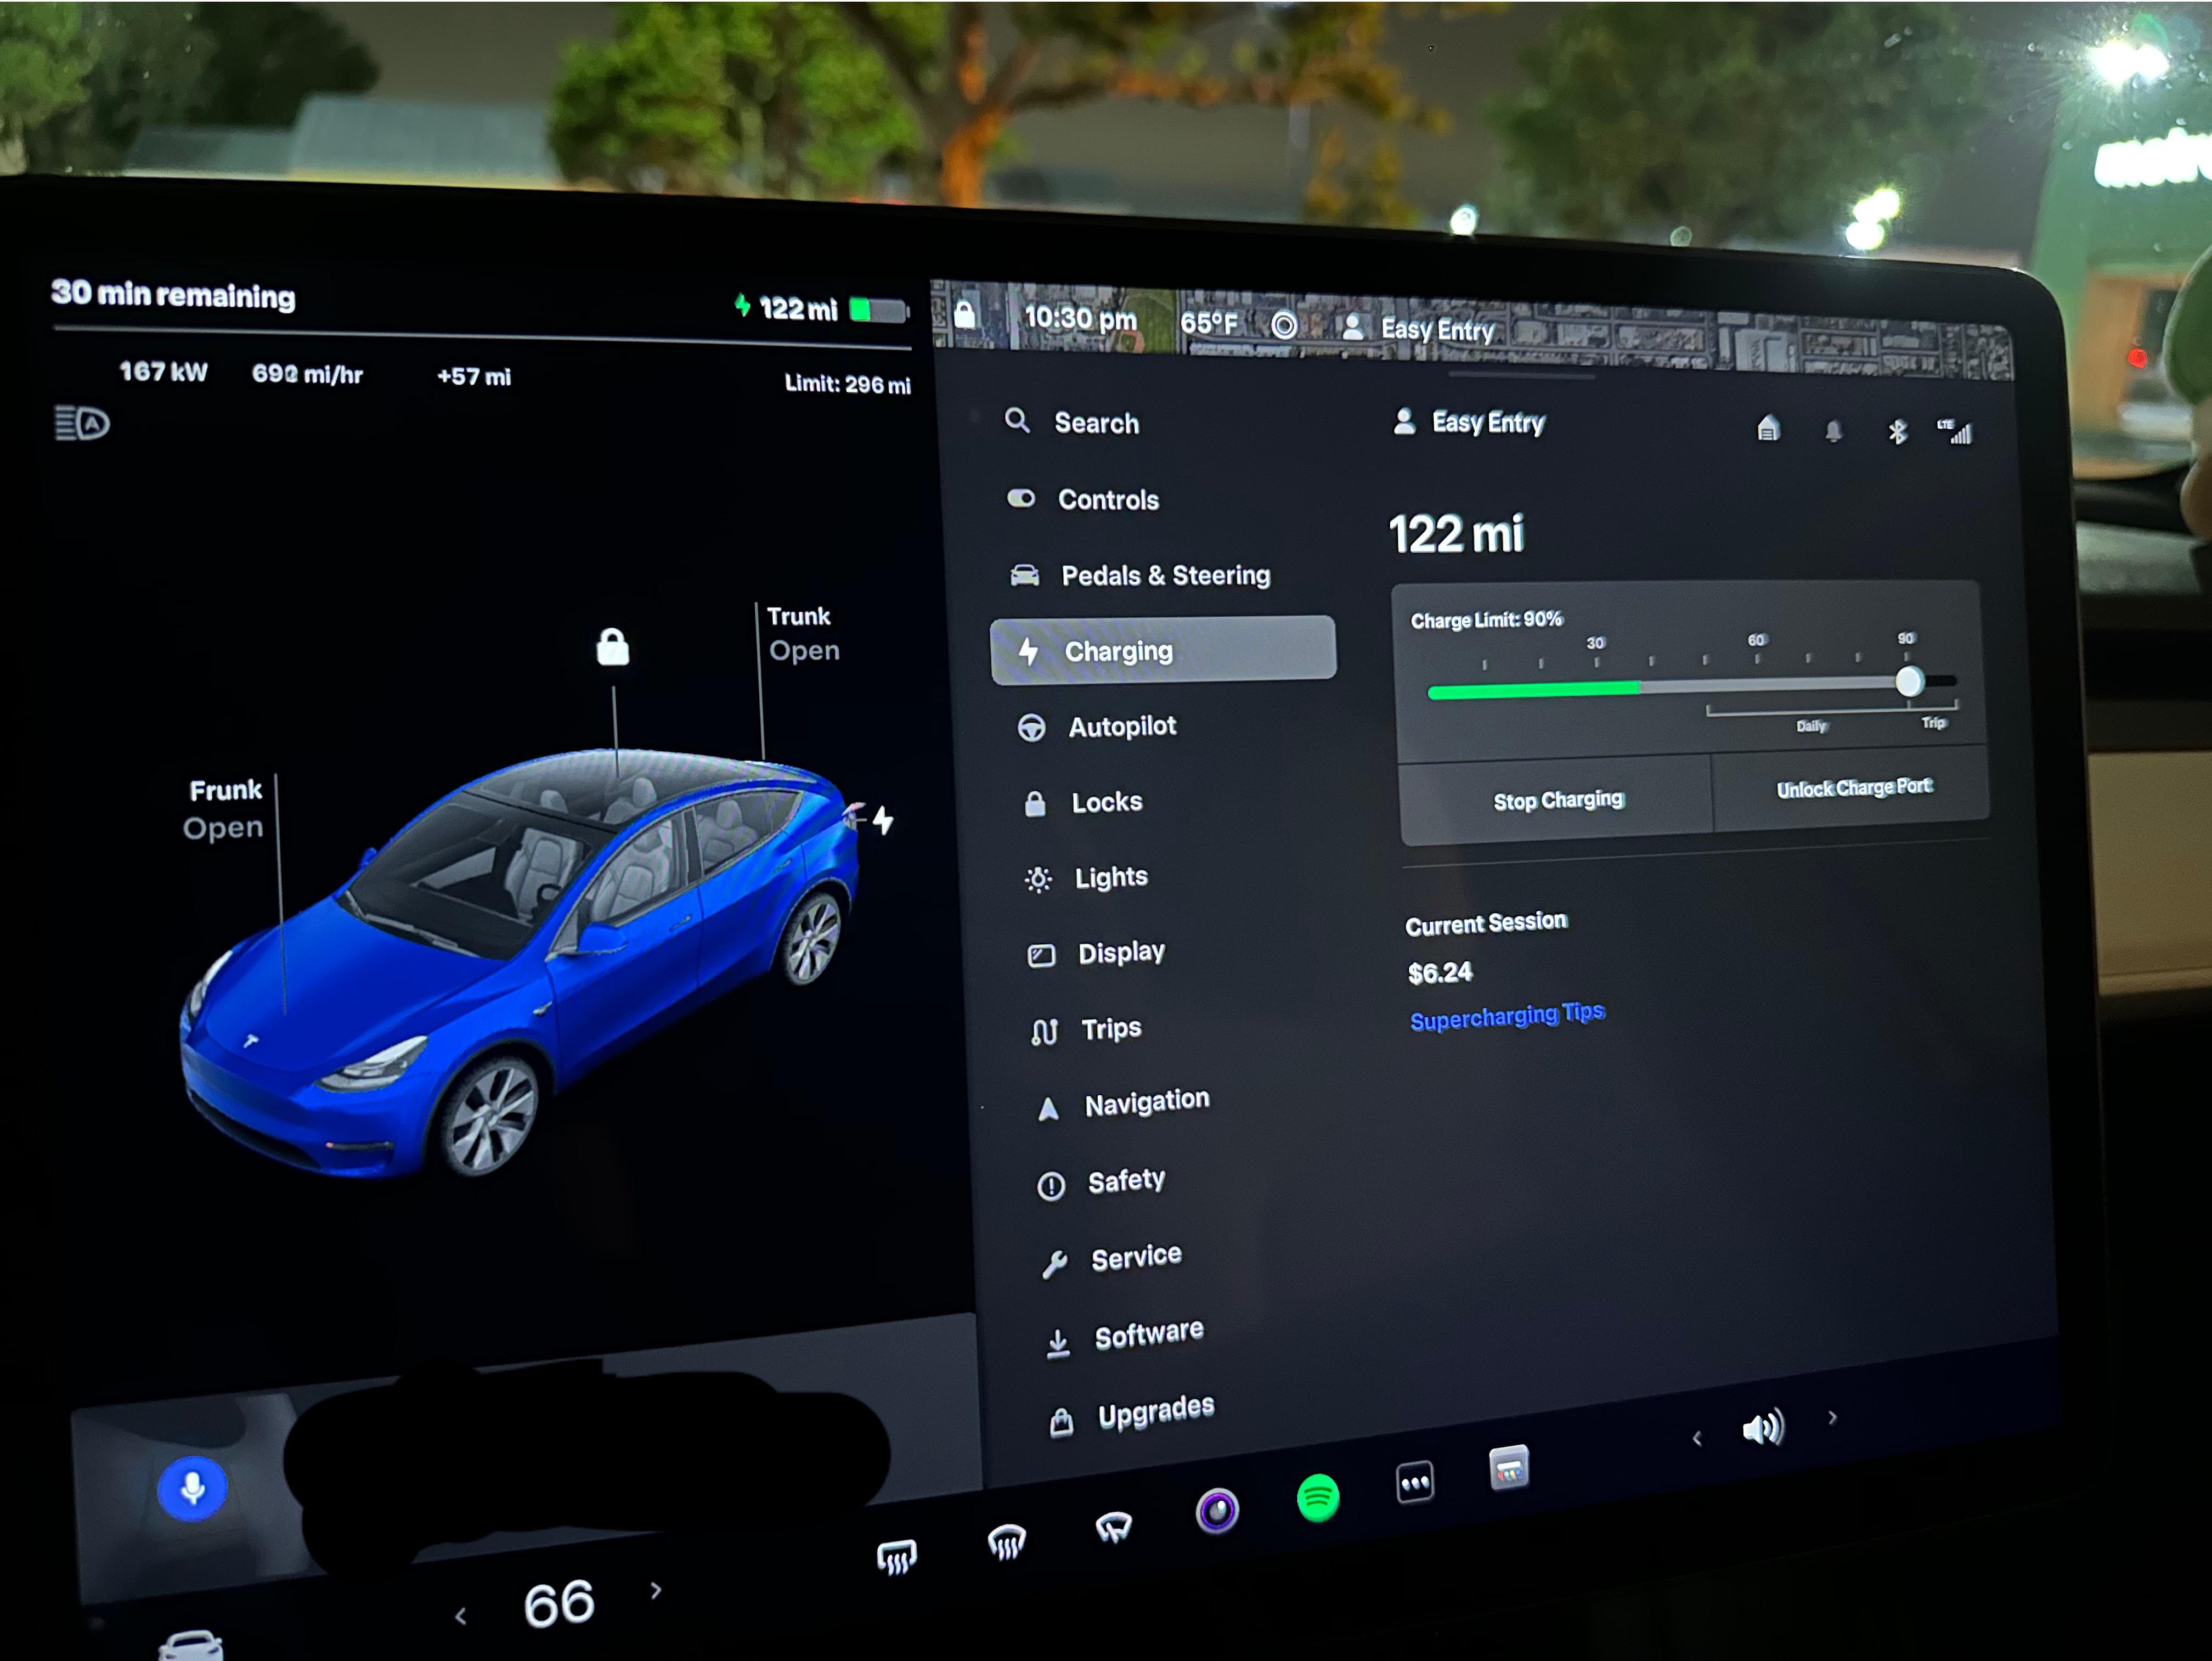Open the Spotify app

(1318, 1498)
